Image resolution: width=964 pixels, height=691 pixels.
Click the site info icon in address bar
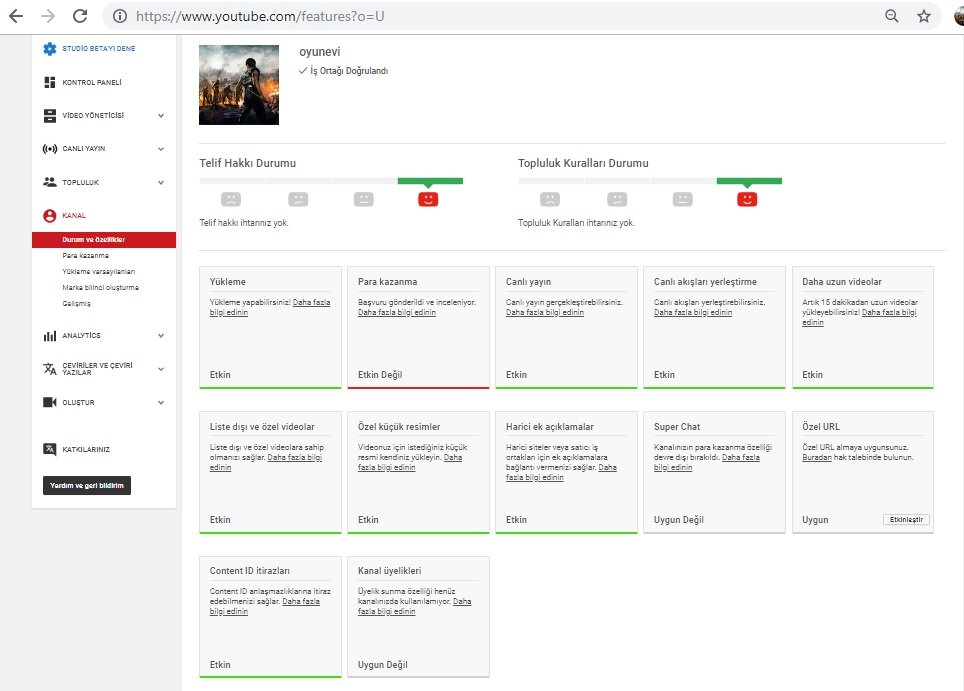coord(120,16)
